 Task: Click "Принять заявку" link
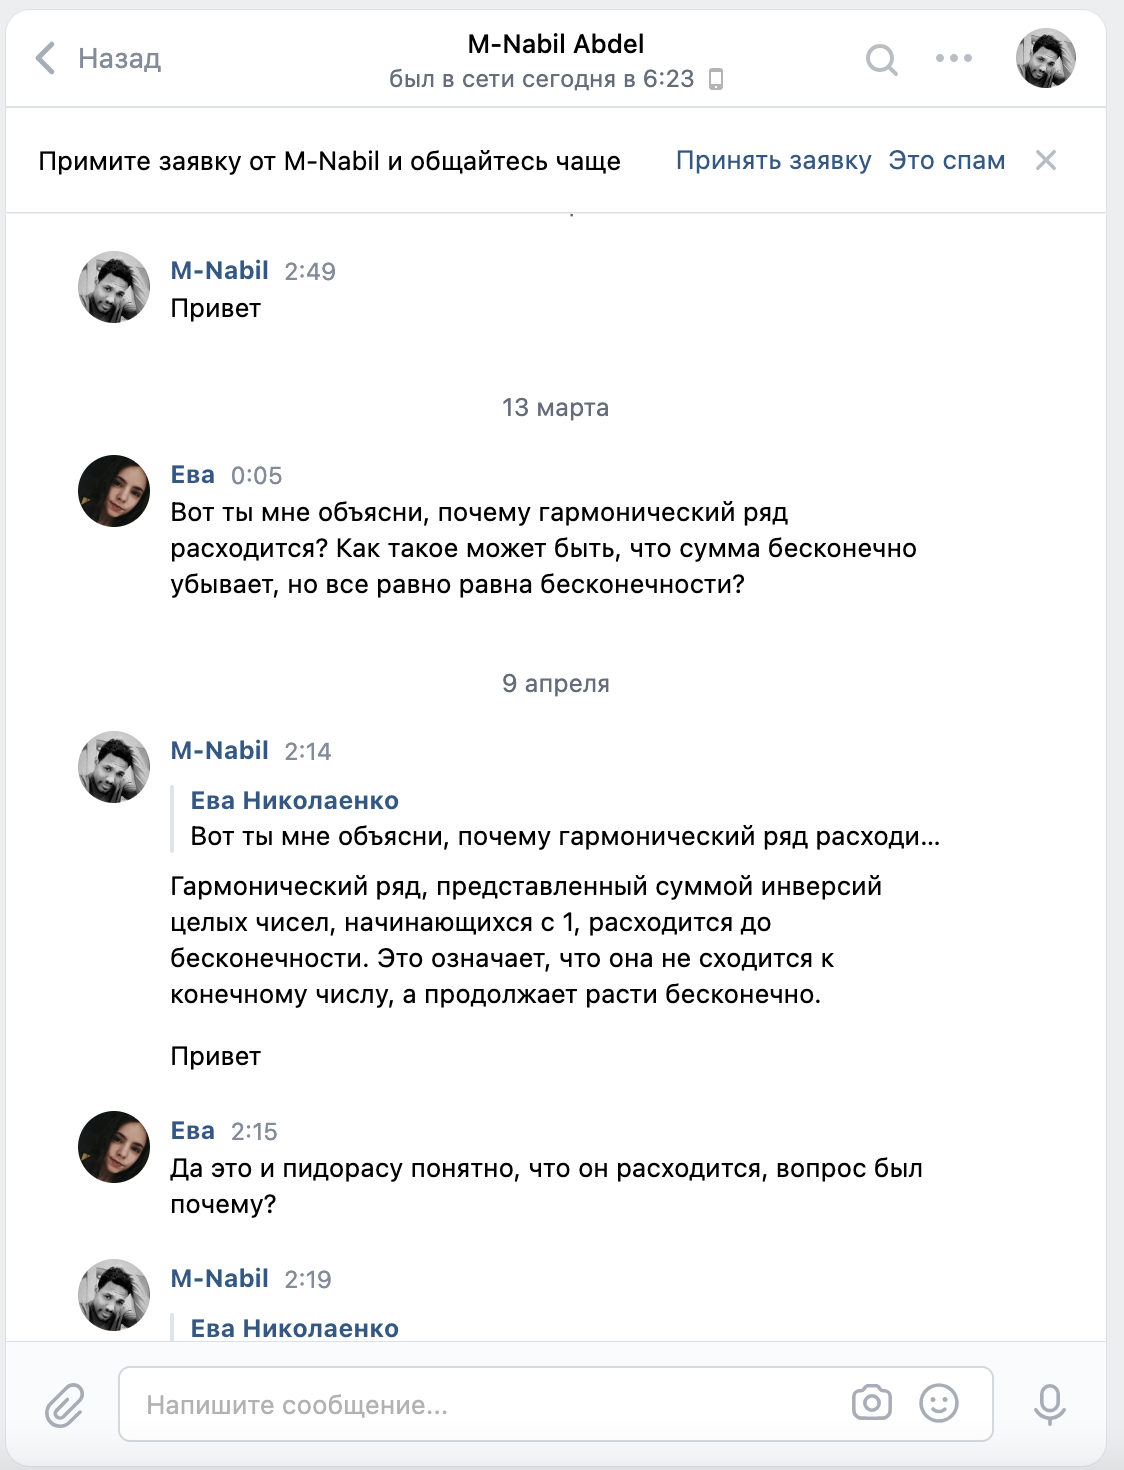[x=773, y=161]
